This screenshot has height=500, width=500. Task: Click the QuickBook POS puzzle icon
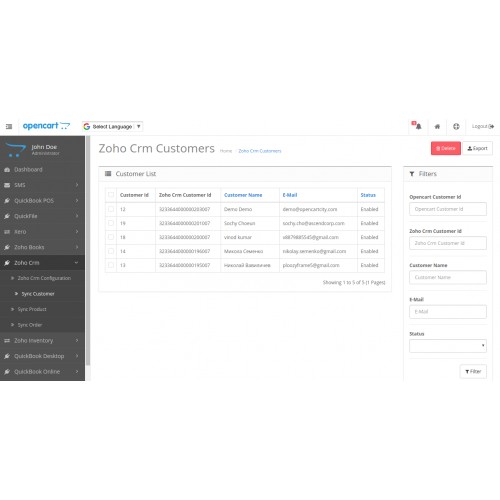coord(7,201)
